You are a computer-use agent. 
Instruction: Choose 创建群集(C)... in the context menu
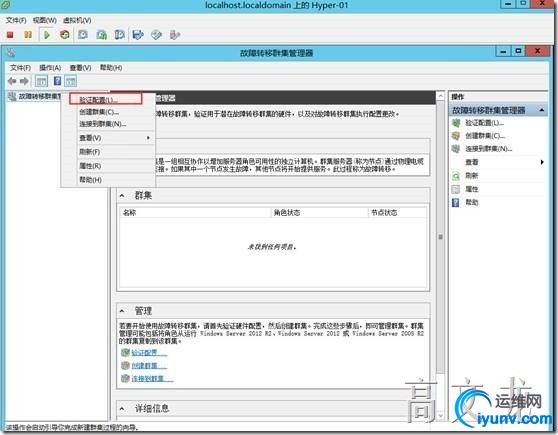point(109,112)
